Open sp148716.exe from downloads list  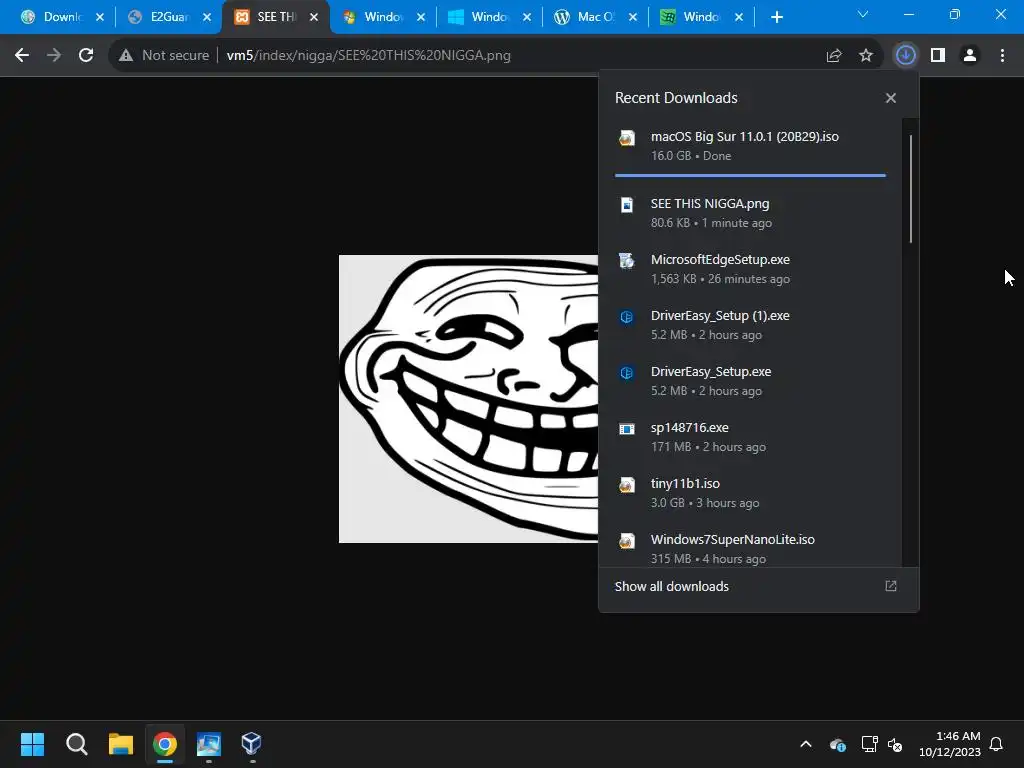[x=750, y=437]
